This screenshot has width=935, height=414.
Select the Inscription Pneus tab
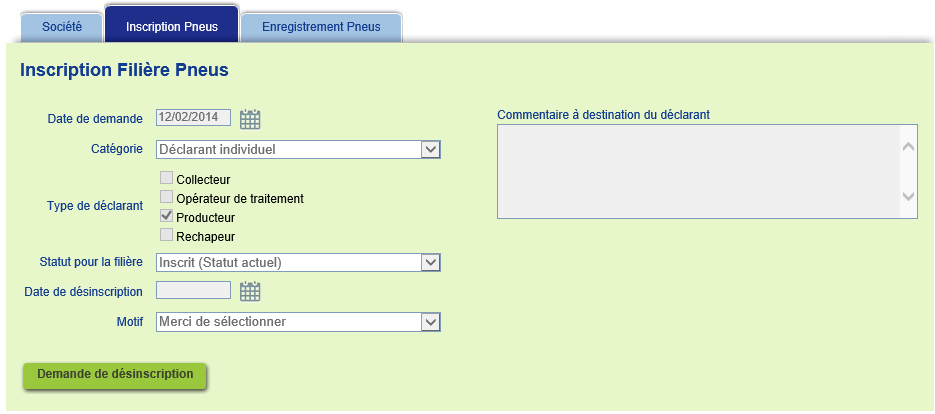pyautogui.click(x=172, y=25)
